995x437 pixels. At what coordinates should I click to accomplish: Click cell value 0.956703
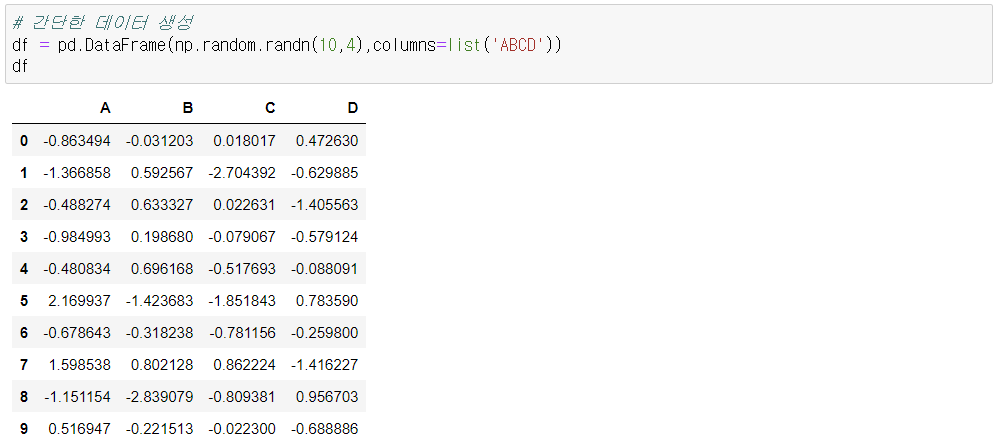(x=327, y=397)
